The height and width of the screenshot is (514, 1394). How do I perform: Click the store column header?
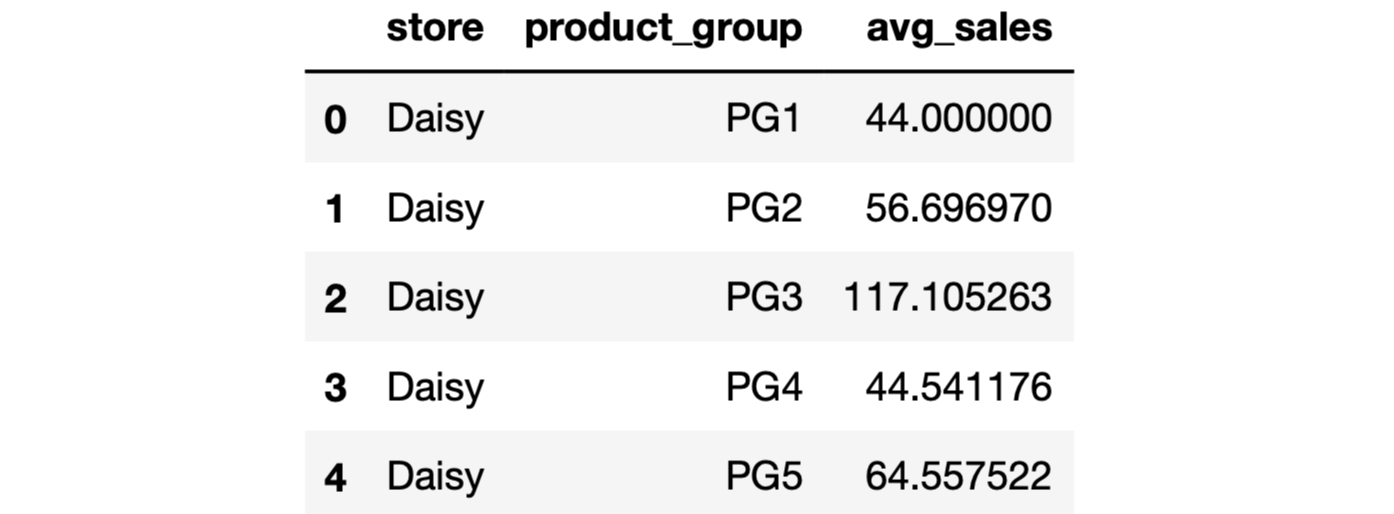pos(434,28)
